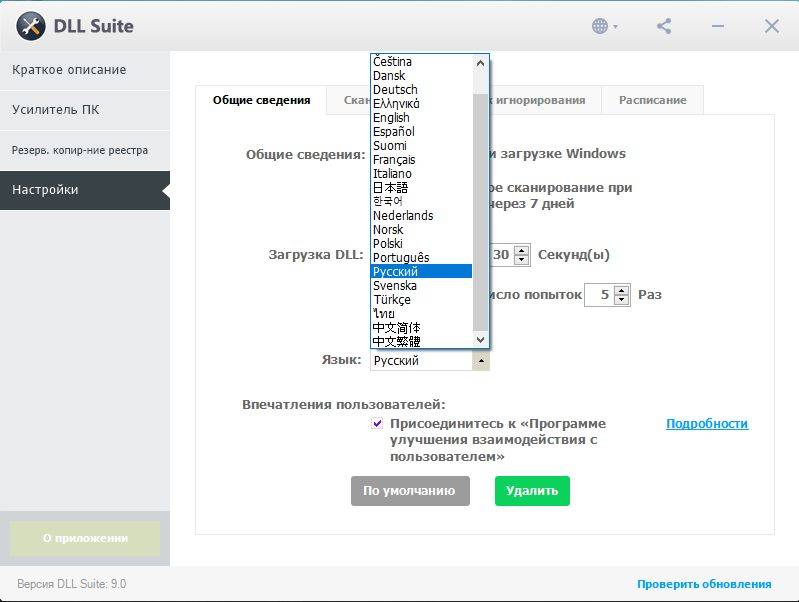Screen dimensions: 799x602
Task: Select highlighted Русский list entry
Action: 421,272
